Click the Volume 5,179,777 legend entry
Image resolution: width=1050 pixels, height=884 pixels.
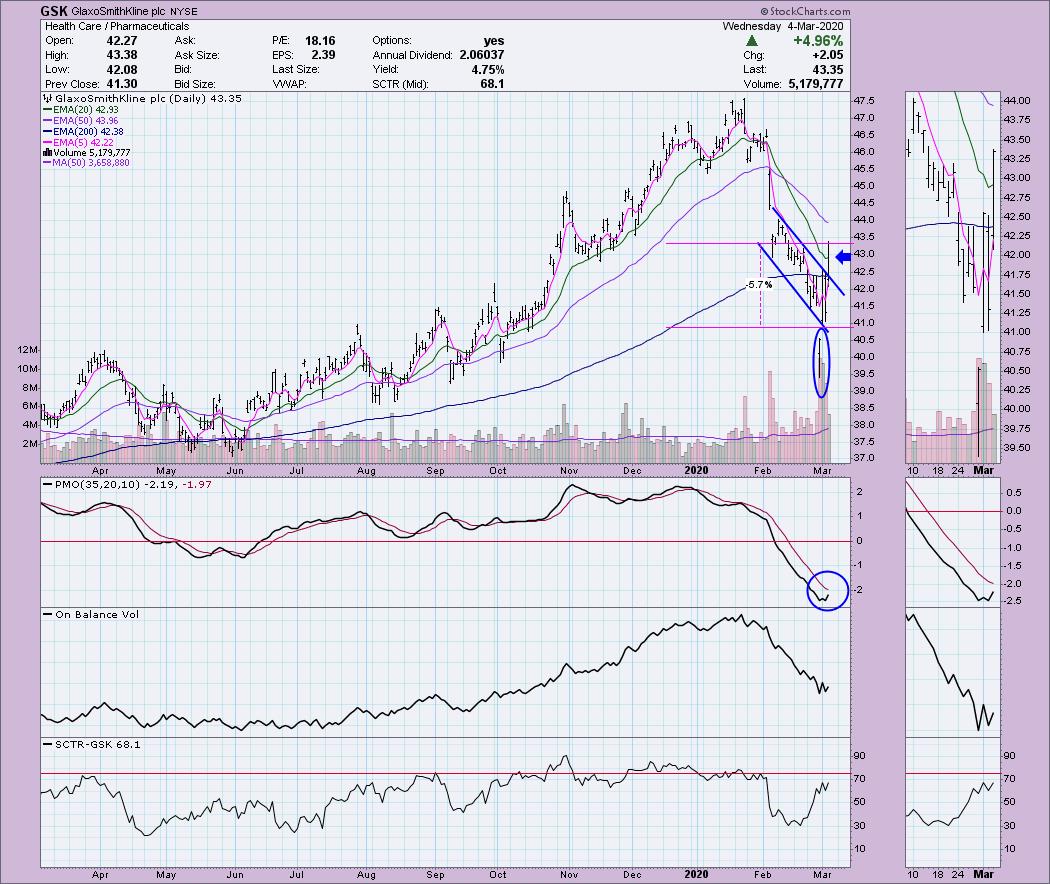pyautogui.click(x=87, y=152)
